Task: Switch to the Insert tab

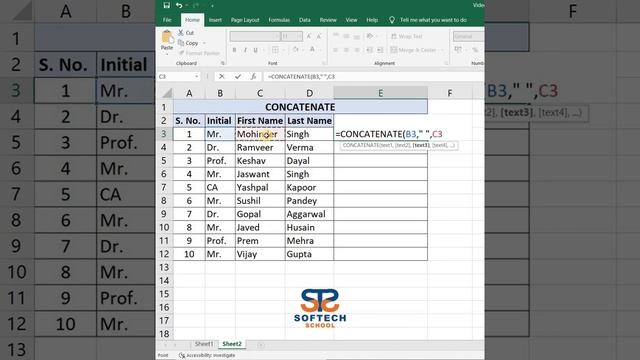Action: click(215, 20)
